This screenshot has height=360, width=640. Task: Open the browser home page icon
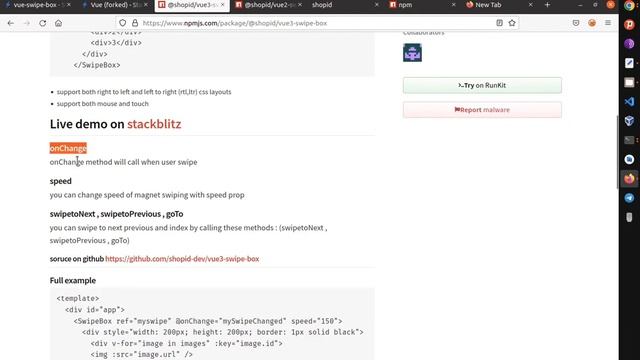[x=58, y=23]
